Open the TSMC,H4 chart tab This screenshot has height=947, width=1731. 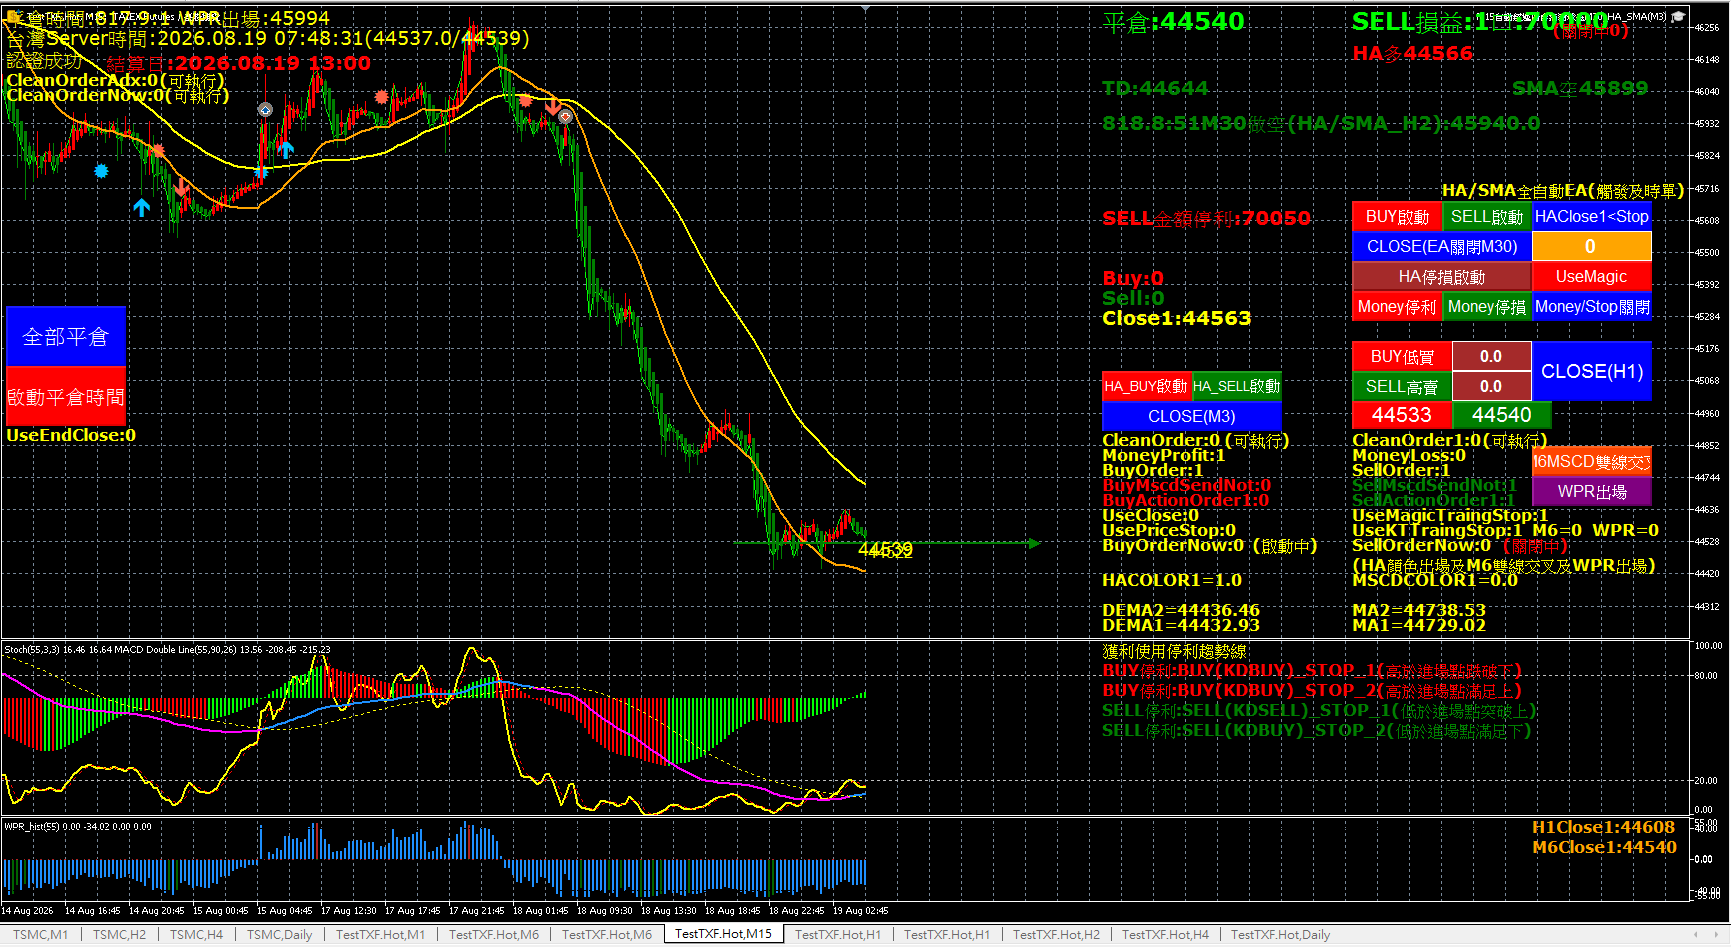[196, 935]
